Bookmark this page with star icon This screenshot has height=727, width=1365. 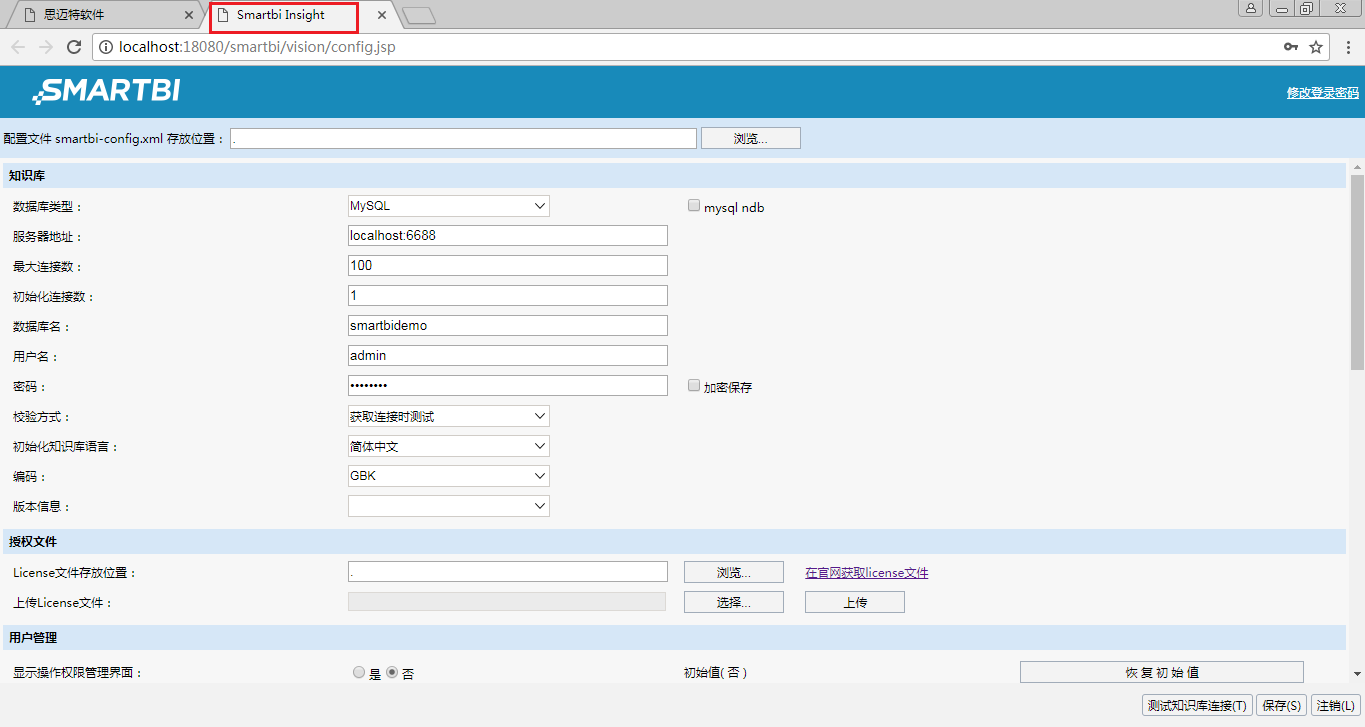click(x=1316, y=47)
